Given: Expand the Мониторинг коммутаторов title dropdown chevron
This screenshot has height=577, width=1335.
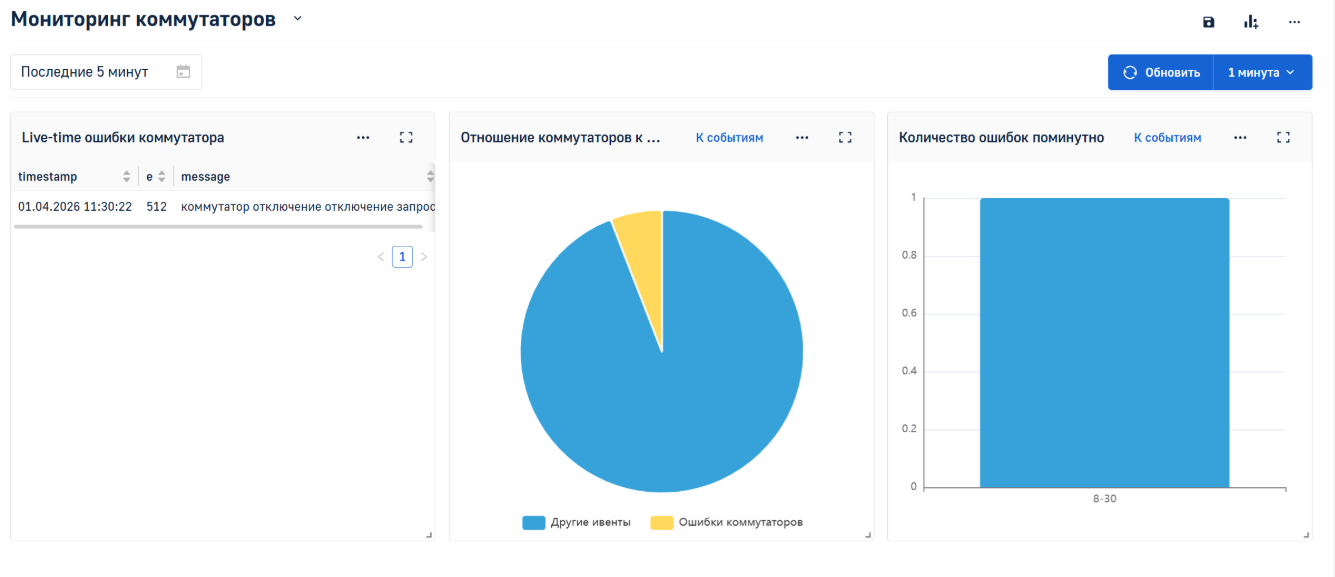Looking at the screenshot, I should point(297,19).
